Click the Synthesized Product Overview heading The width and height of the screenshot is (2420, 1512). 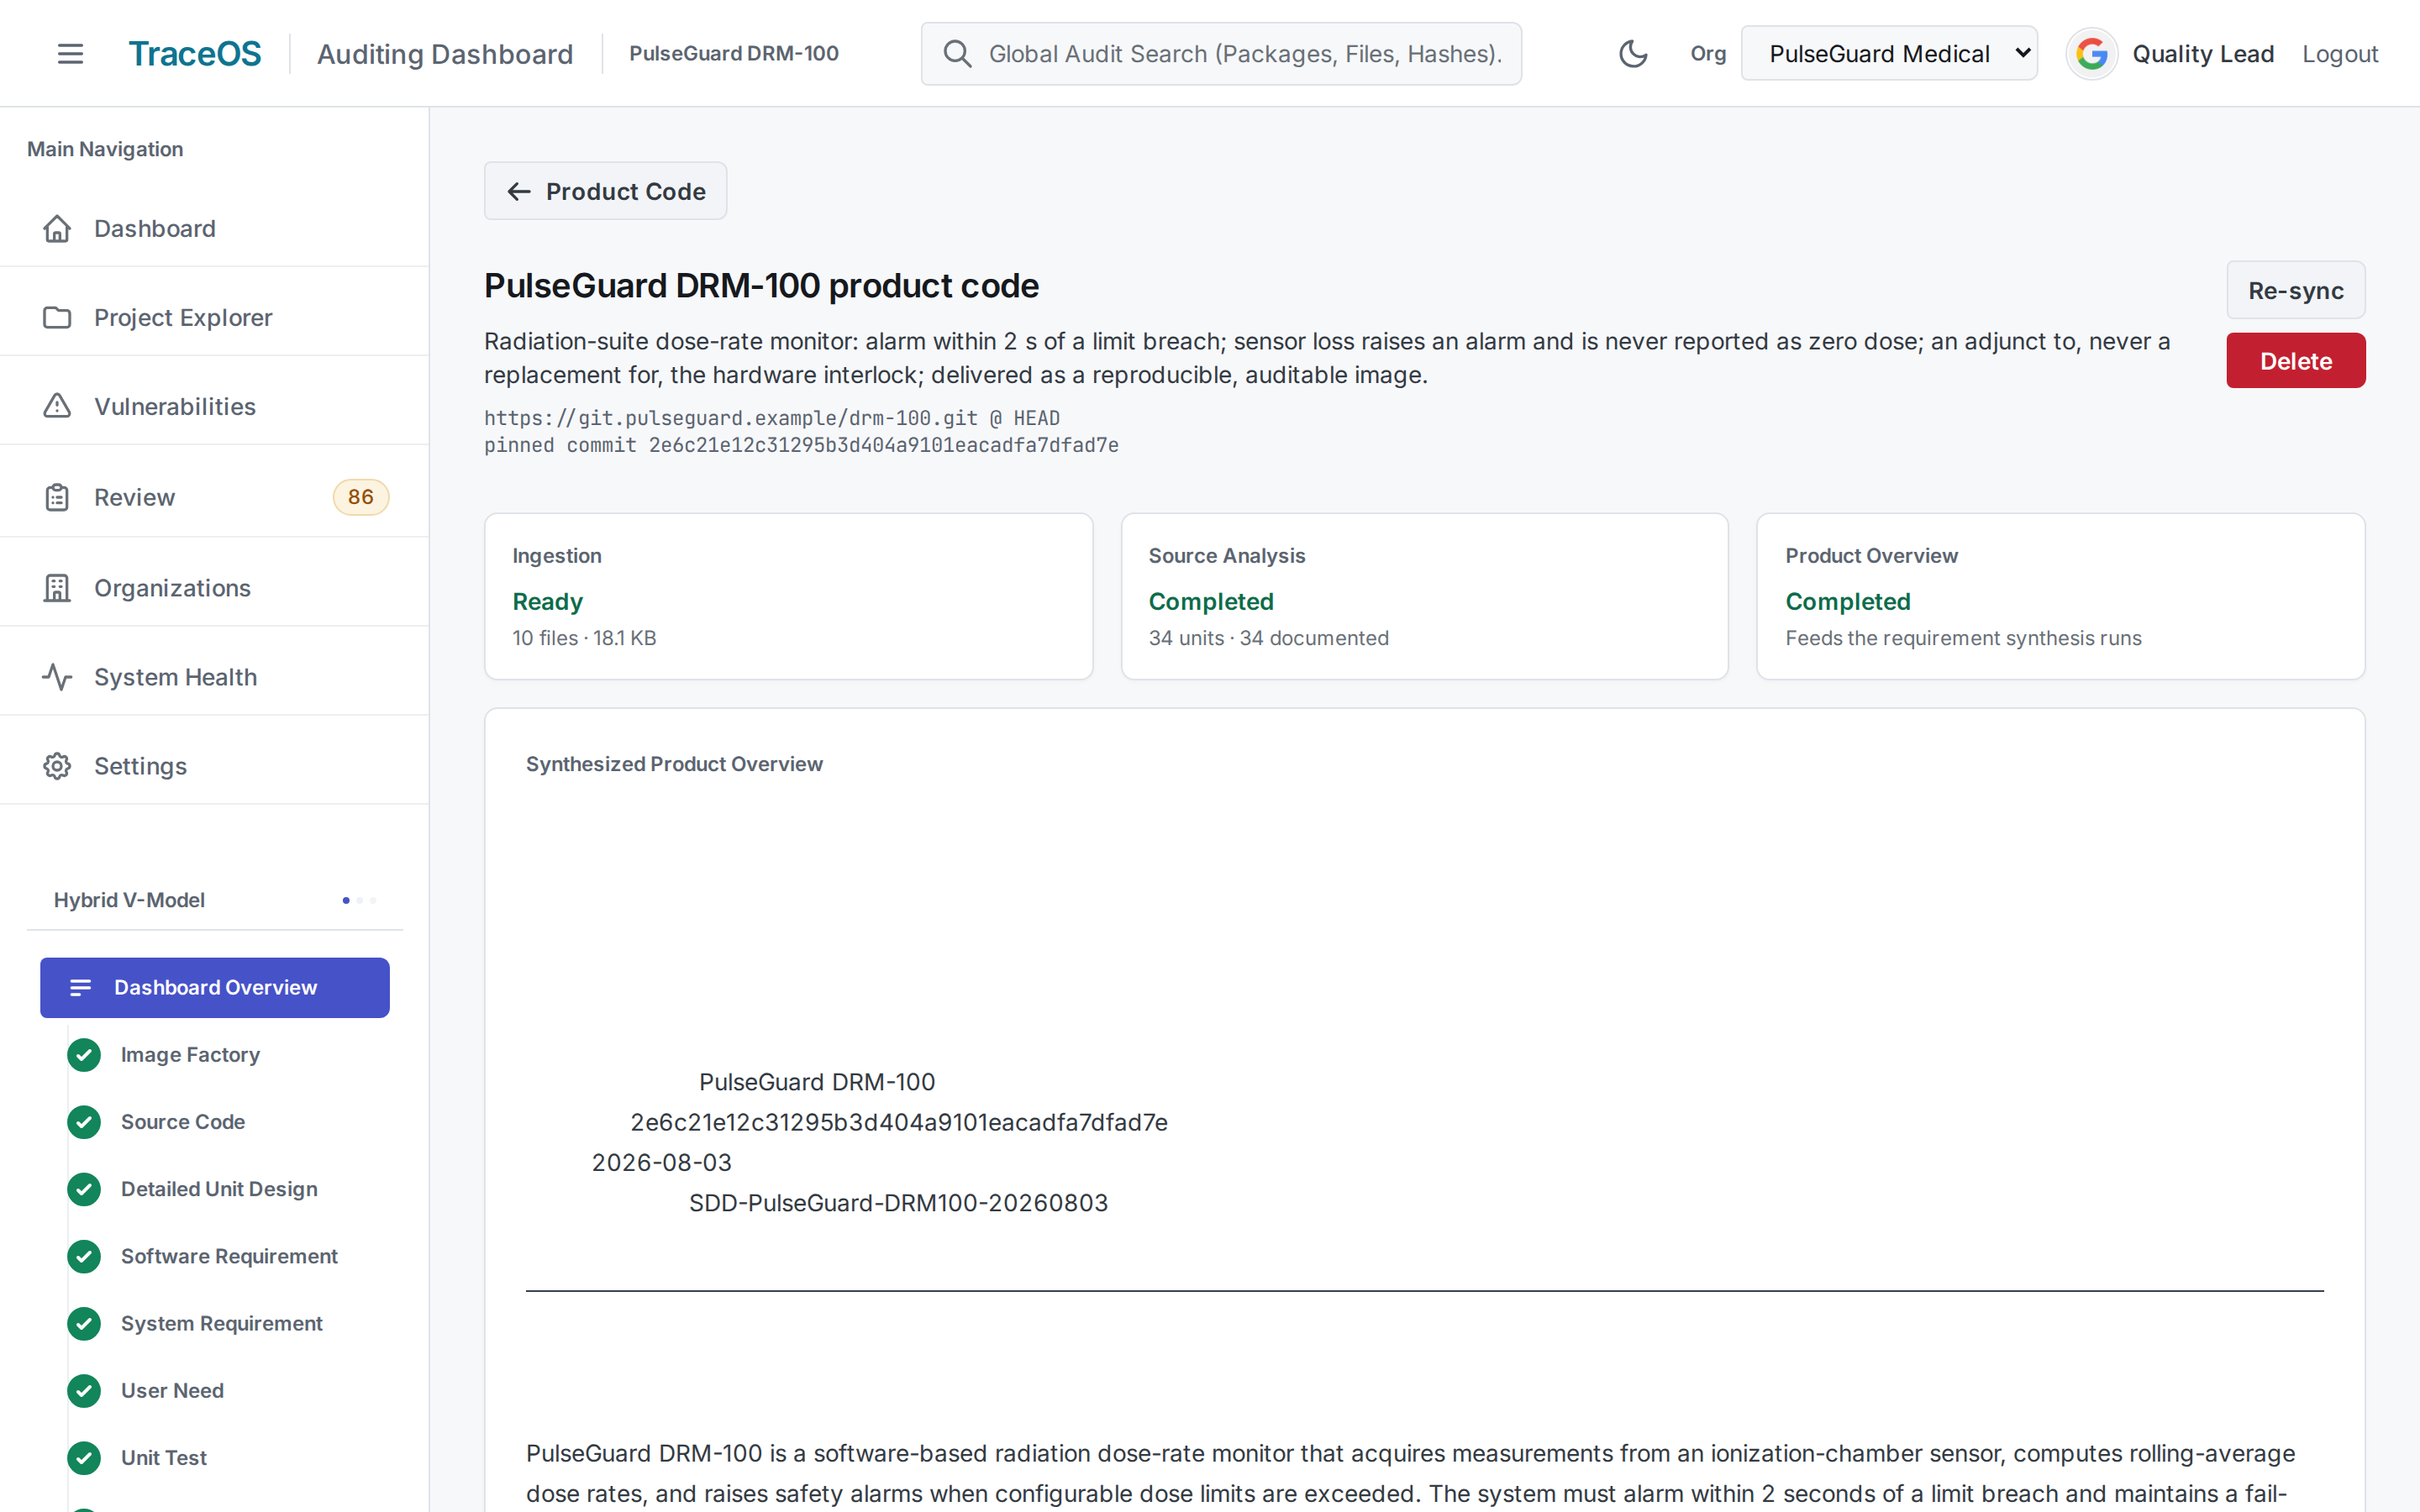674,764
